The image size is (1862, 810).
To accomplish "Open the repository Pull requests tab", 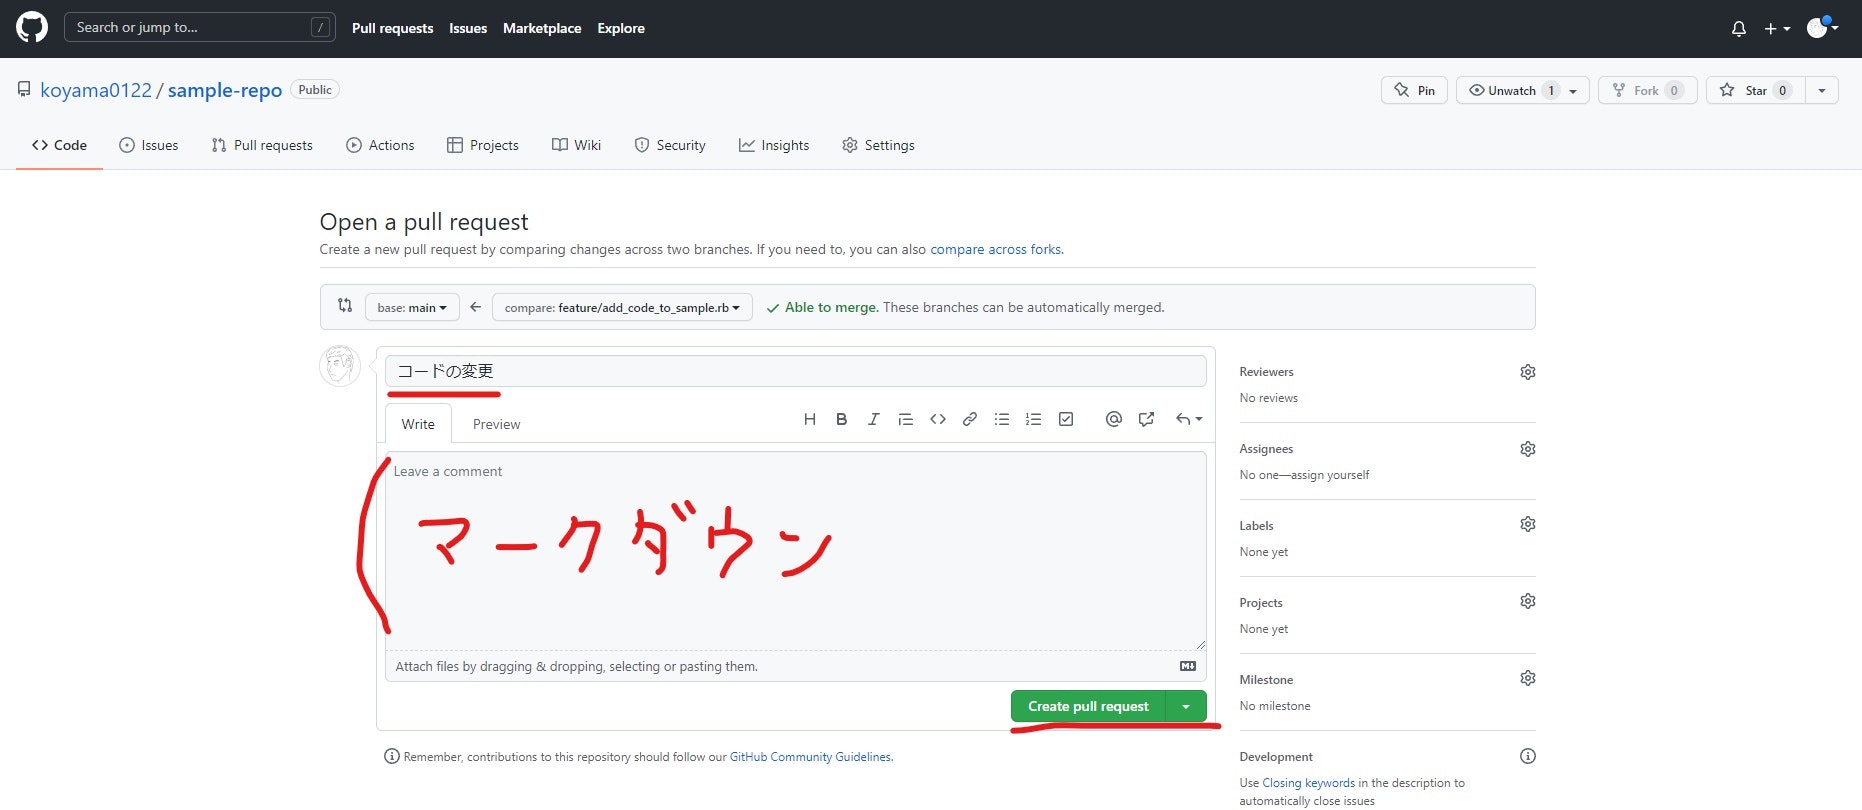I will tap(262, 145).
